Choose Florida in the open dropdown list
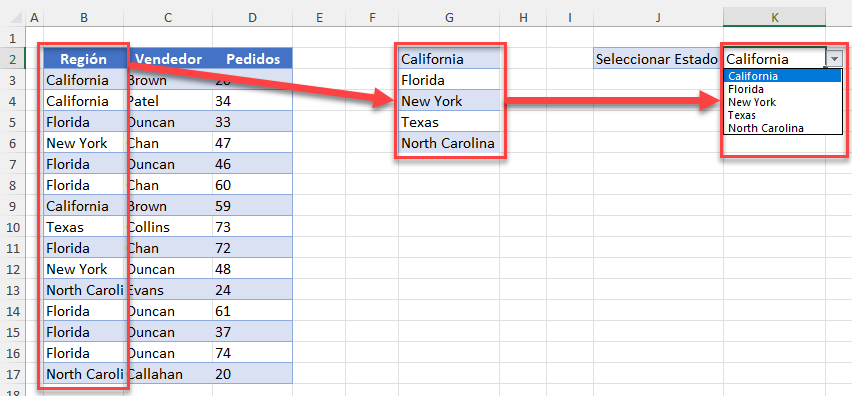852x396 pixels. coord(782,89)
